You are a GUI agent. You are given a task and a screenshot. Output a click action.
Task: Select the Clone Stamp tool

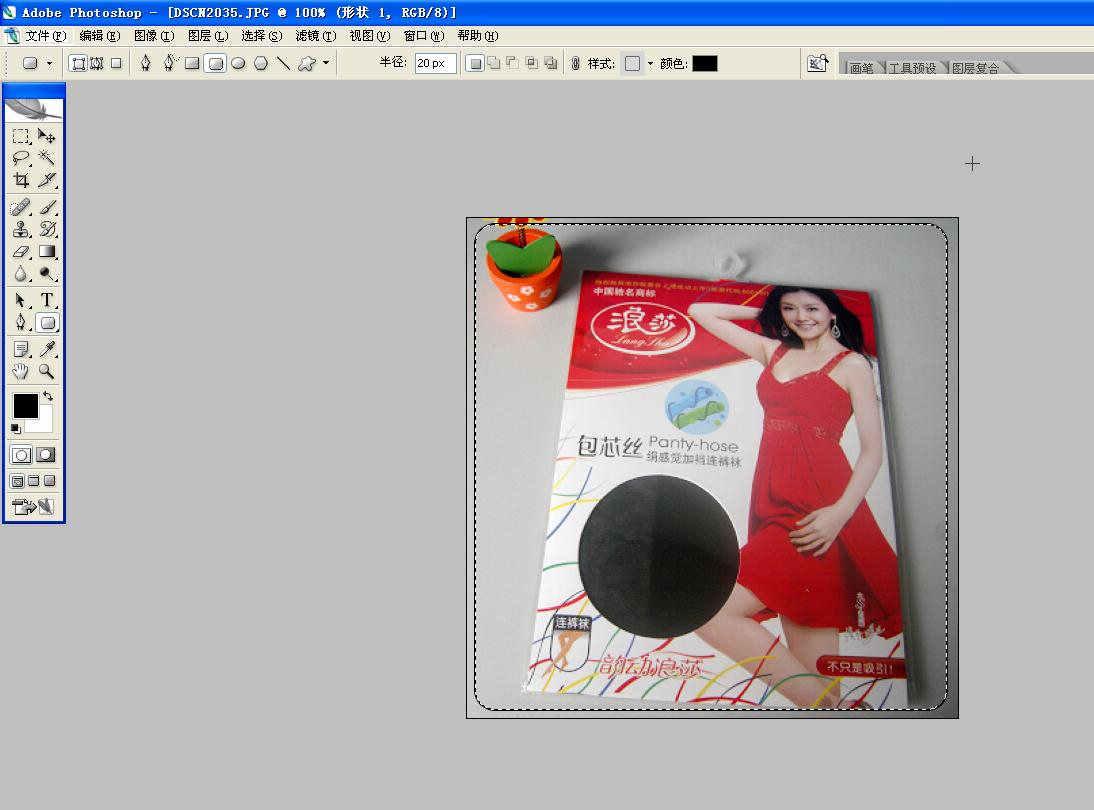pyautogui.click(x=21, y=230)
